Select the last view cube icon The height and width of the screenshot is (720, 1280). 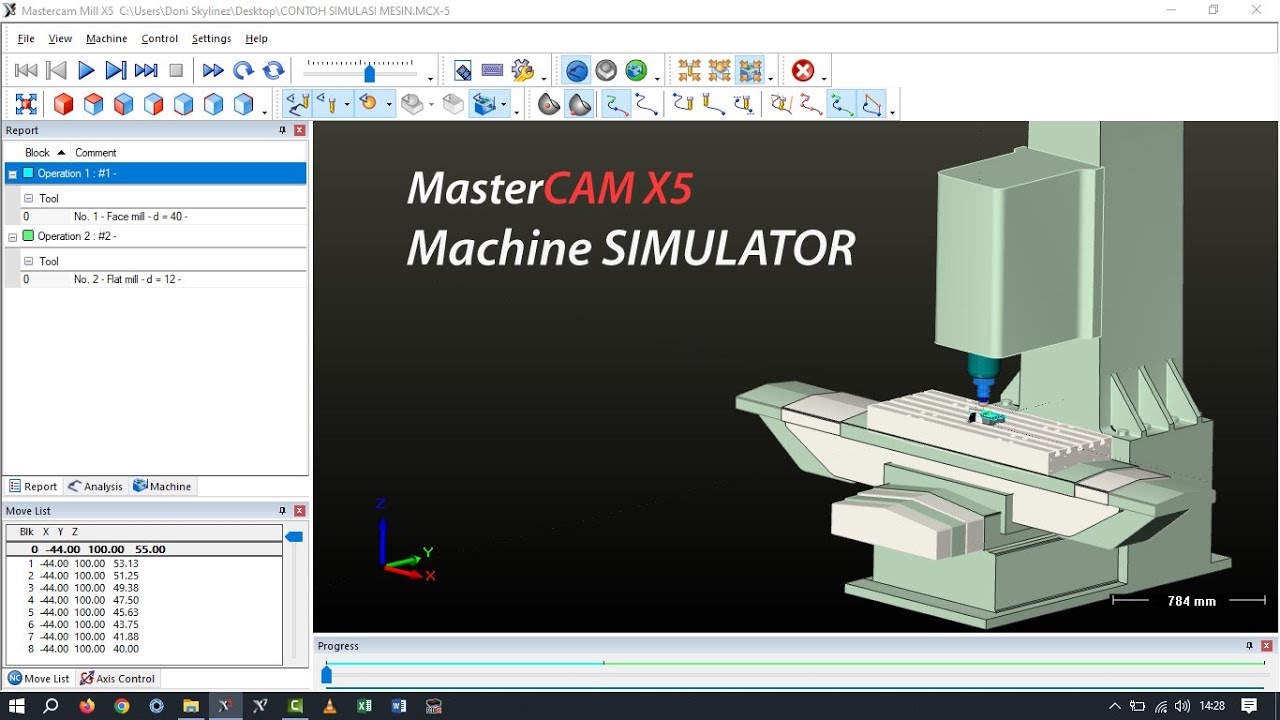coord(243,104)
